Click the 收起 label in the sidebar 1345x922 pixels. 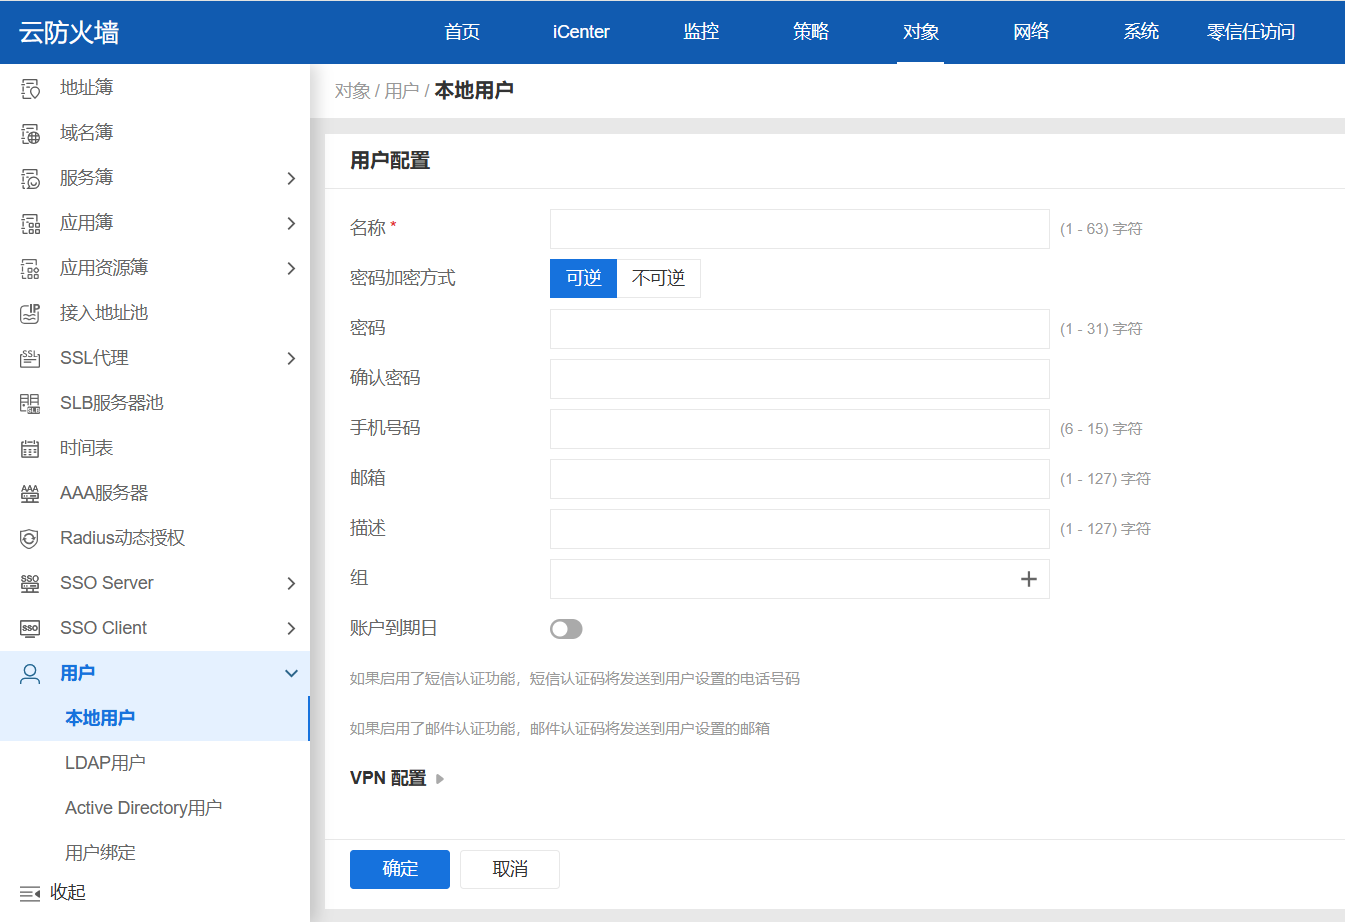[x=68, y=892]
